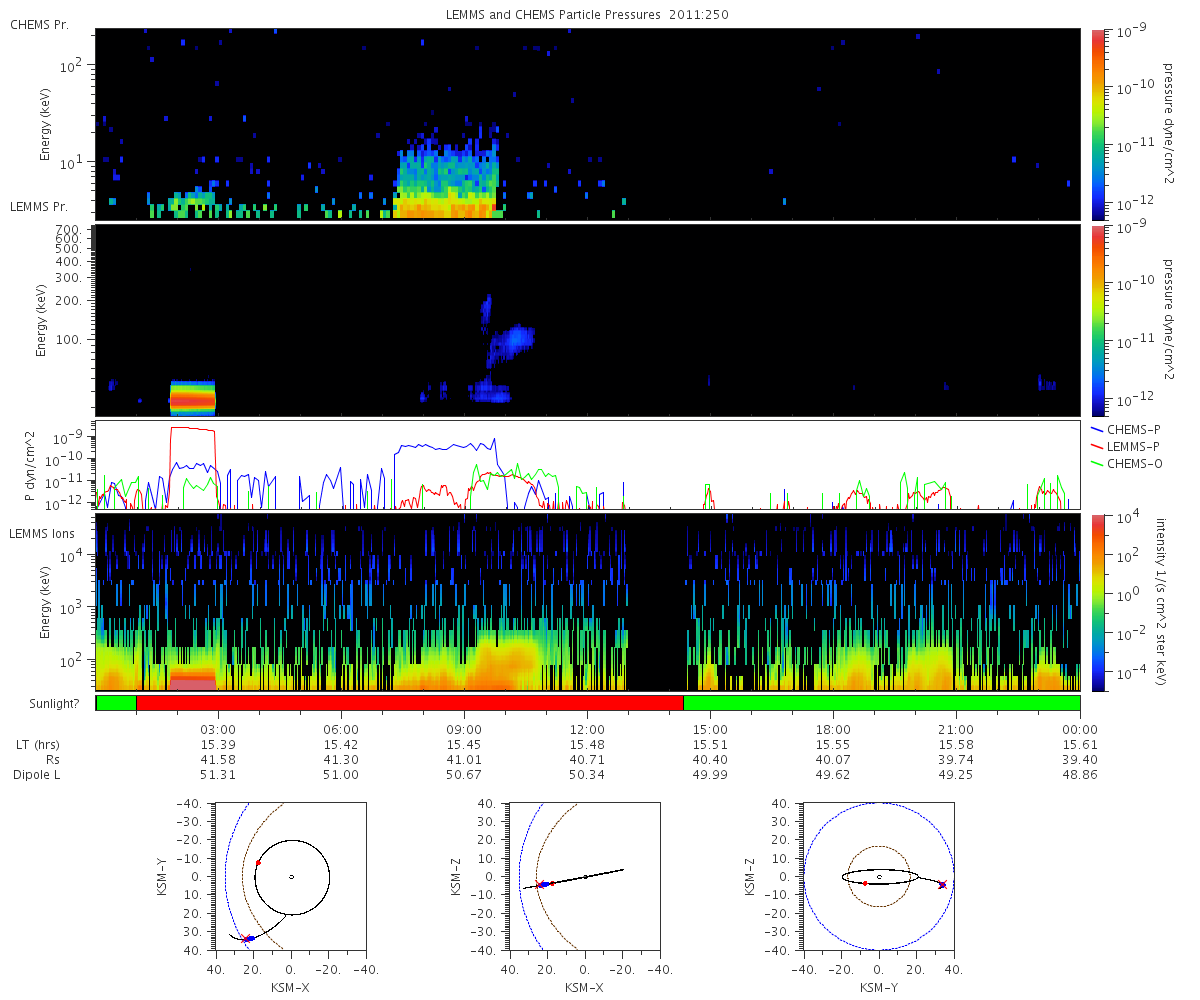Click the orange-red LEMMS pressure burst near 02:30
1200x1000 pixels.
click(x=192, y=397)
